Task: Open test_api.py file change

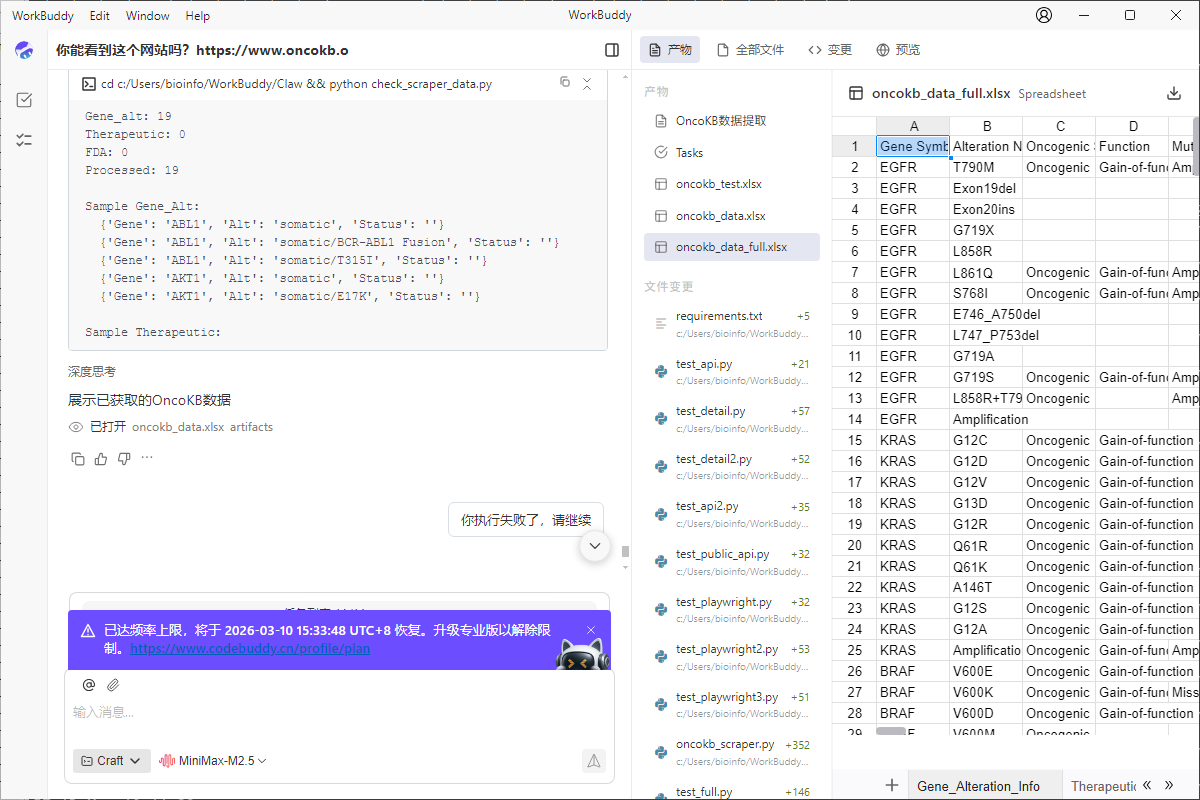Action: click(x=732, y=371)
